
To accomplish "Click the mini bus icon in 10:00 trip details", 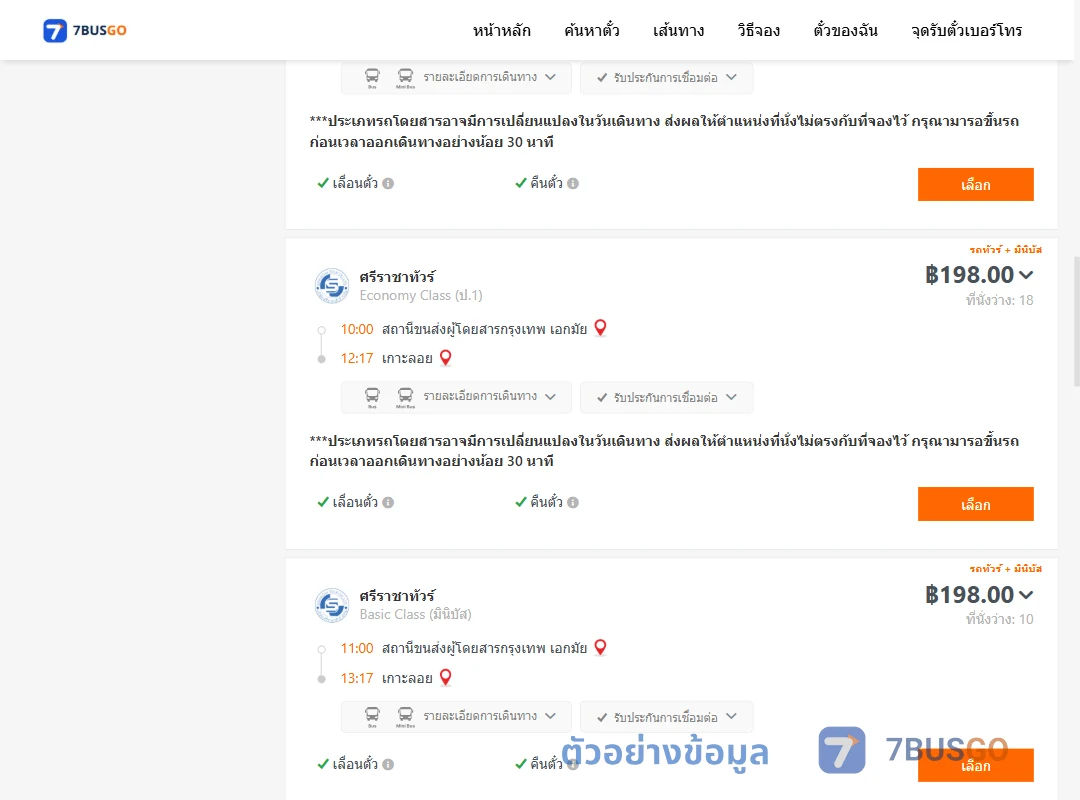I will [x=406, y=397].
